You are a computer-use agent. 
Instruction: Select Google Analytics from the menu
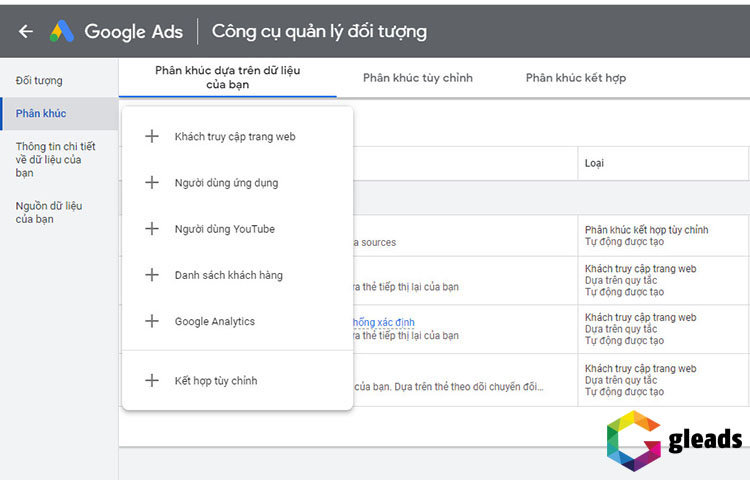[238, 321]
